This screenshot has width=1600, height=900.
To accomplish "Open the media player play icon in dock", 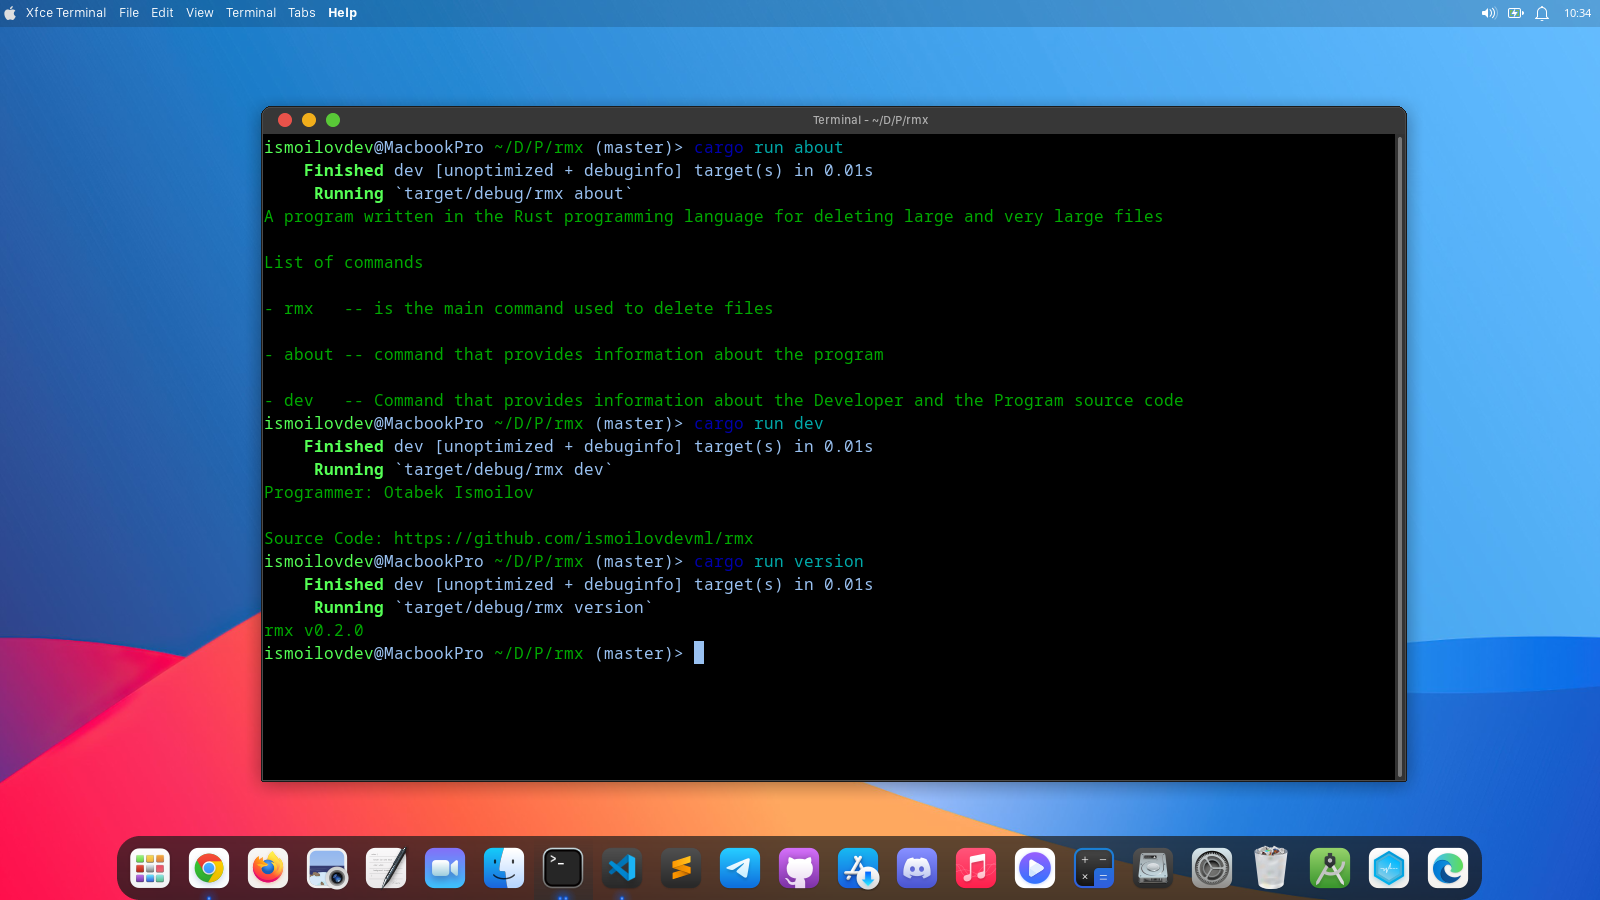I will (x=1035, y=868).
